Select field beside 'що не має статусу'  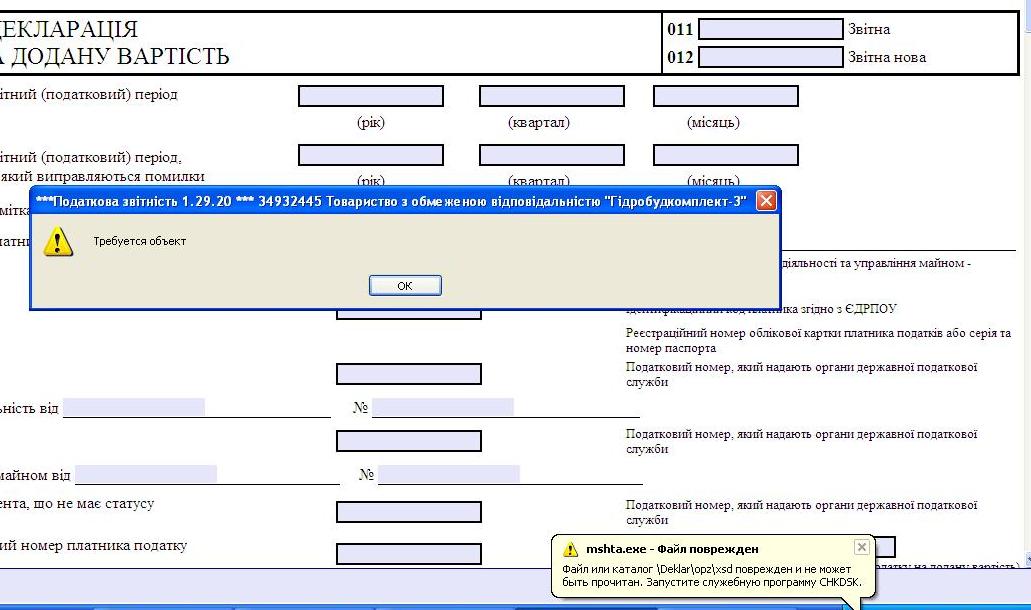click(408, 512)
